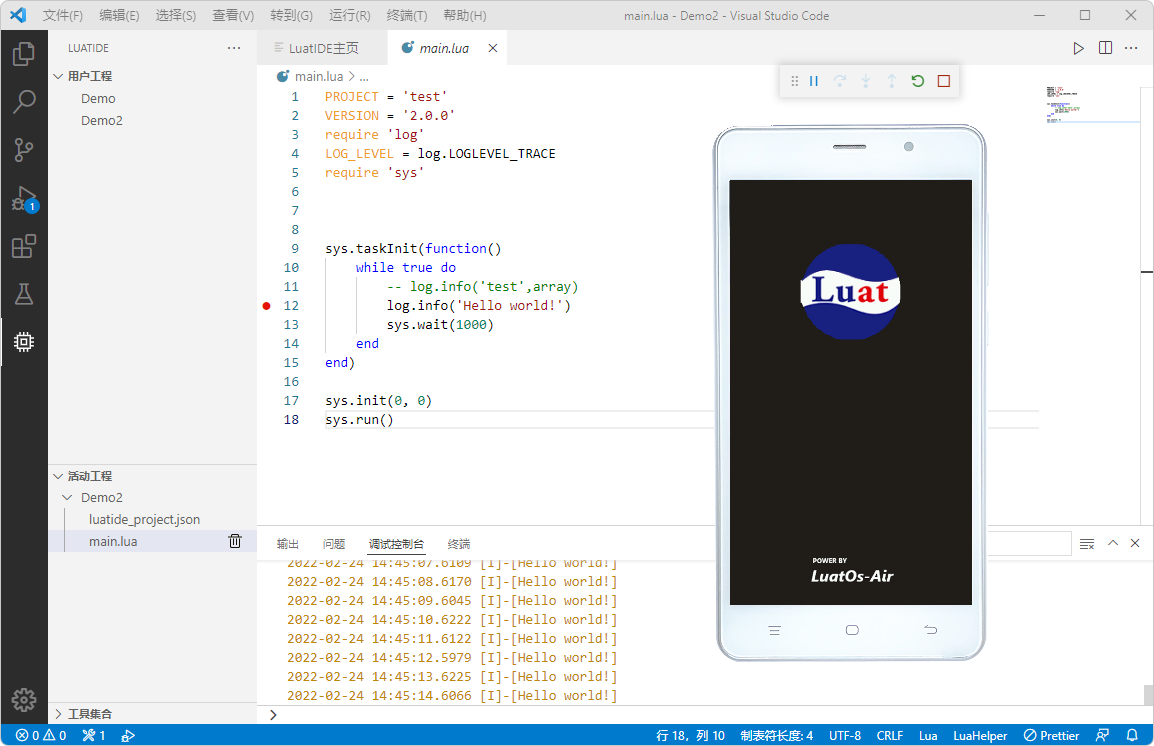The width and height of the screenshot is (1154, 746).
Task: Open the LuatIDE chip view
Action: click(x=24, y=341)
